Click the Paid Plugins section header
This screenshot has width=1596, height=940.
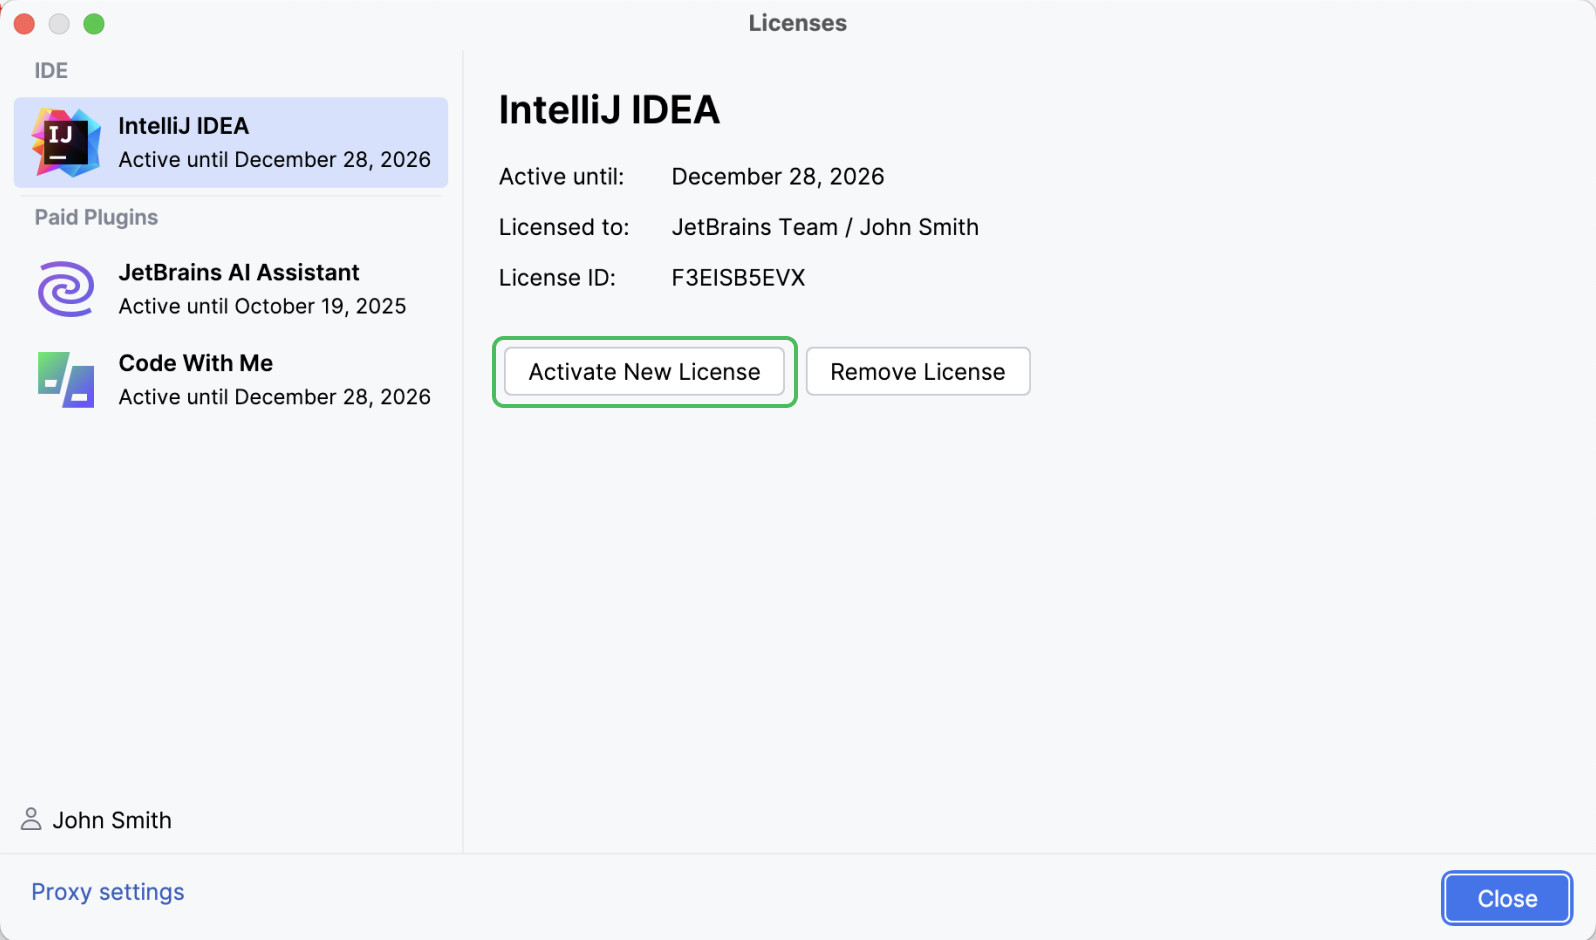click(x=96, y=218)
